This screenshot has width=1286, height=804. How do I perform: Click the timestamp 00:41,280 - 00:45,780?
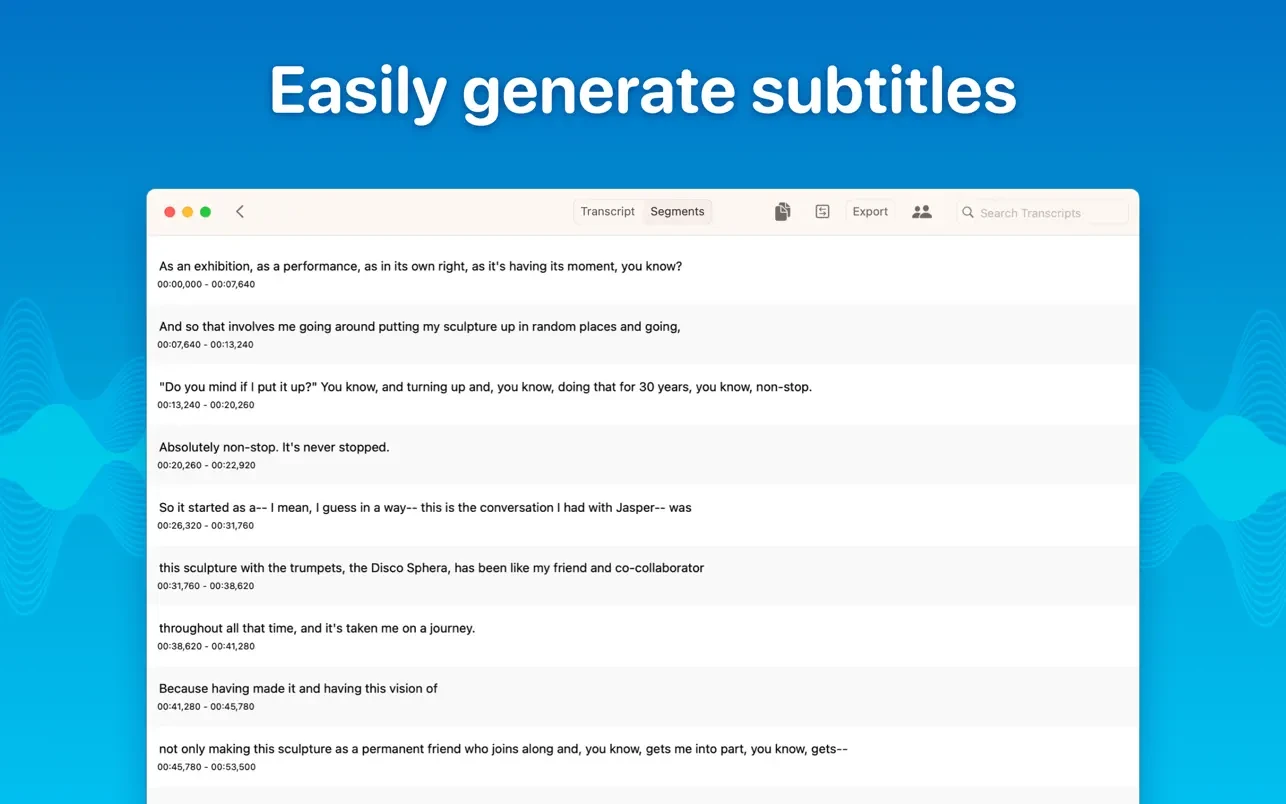(x=205, y=707)
